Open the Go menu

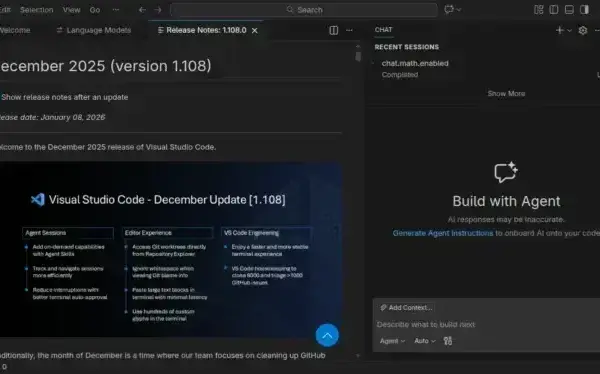click(95, 10)
